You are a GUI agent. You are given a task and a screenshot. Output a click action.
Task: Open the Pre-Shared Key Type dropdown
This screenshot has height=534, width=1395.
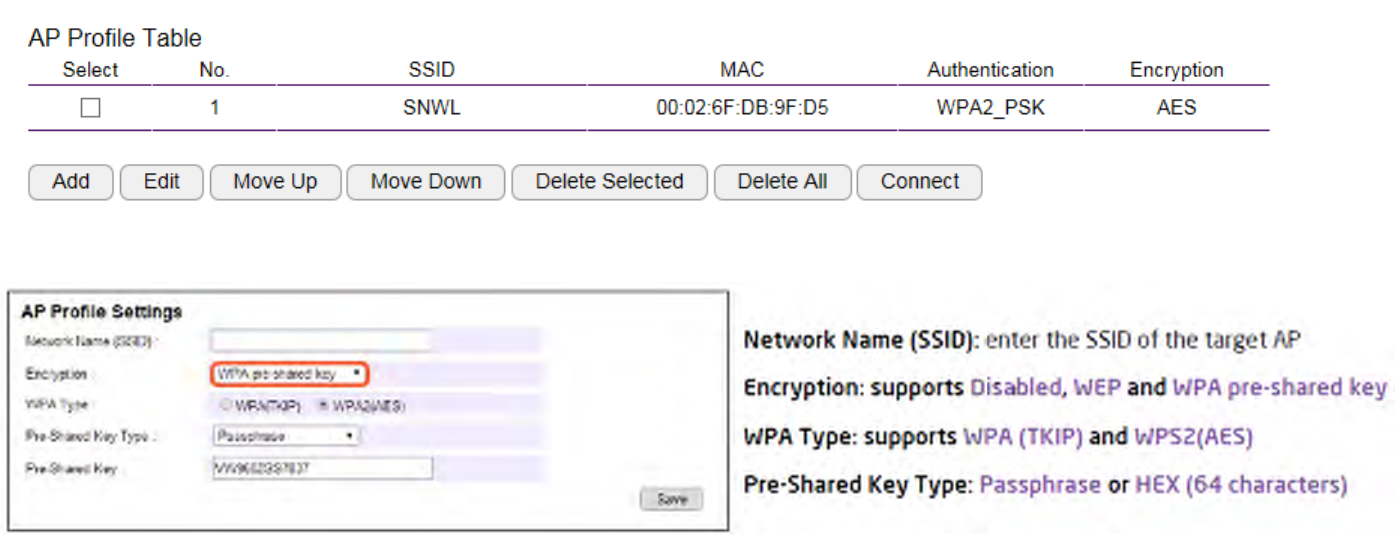point(286,436)
